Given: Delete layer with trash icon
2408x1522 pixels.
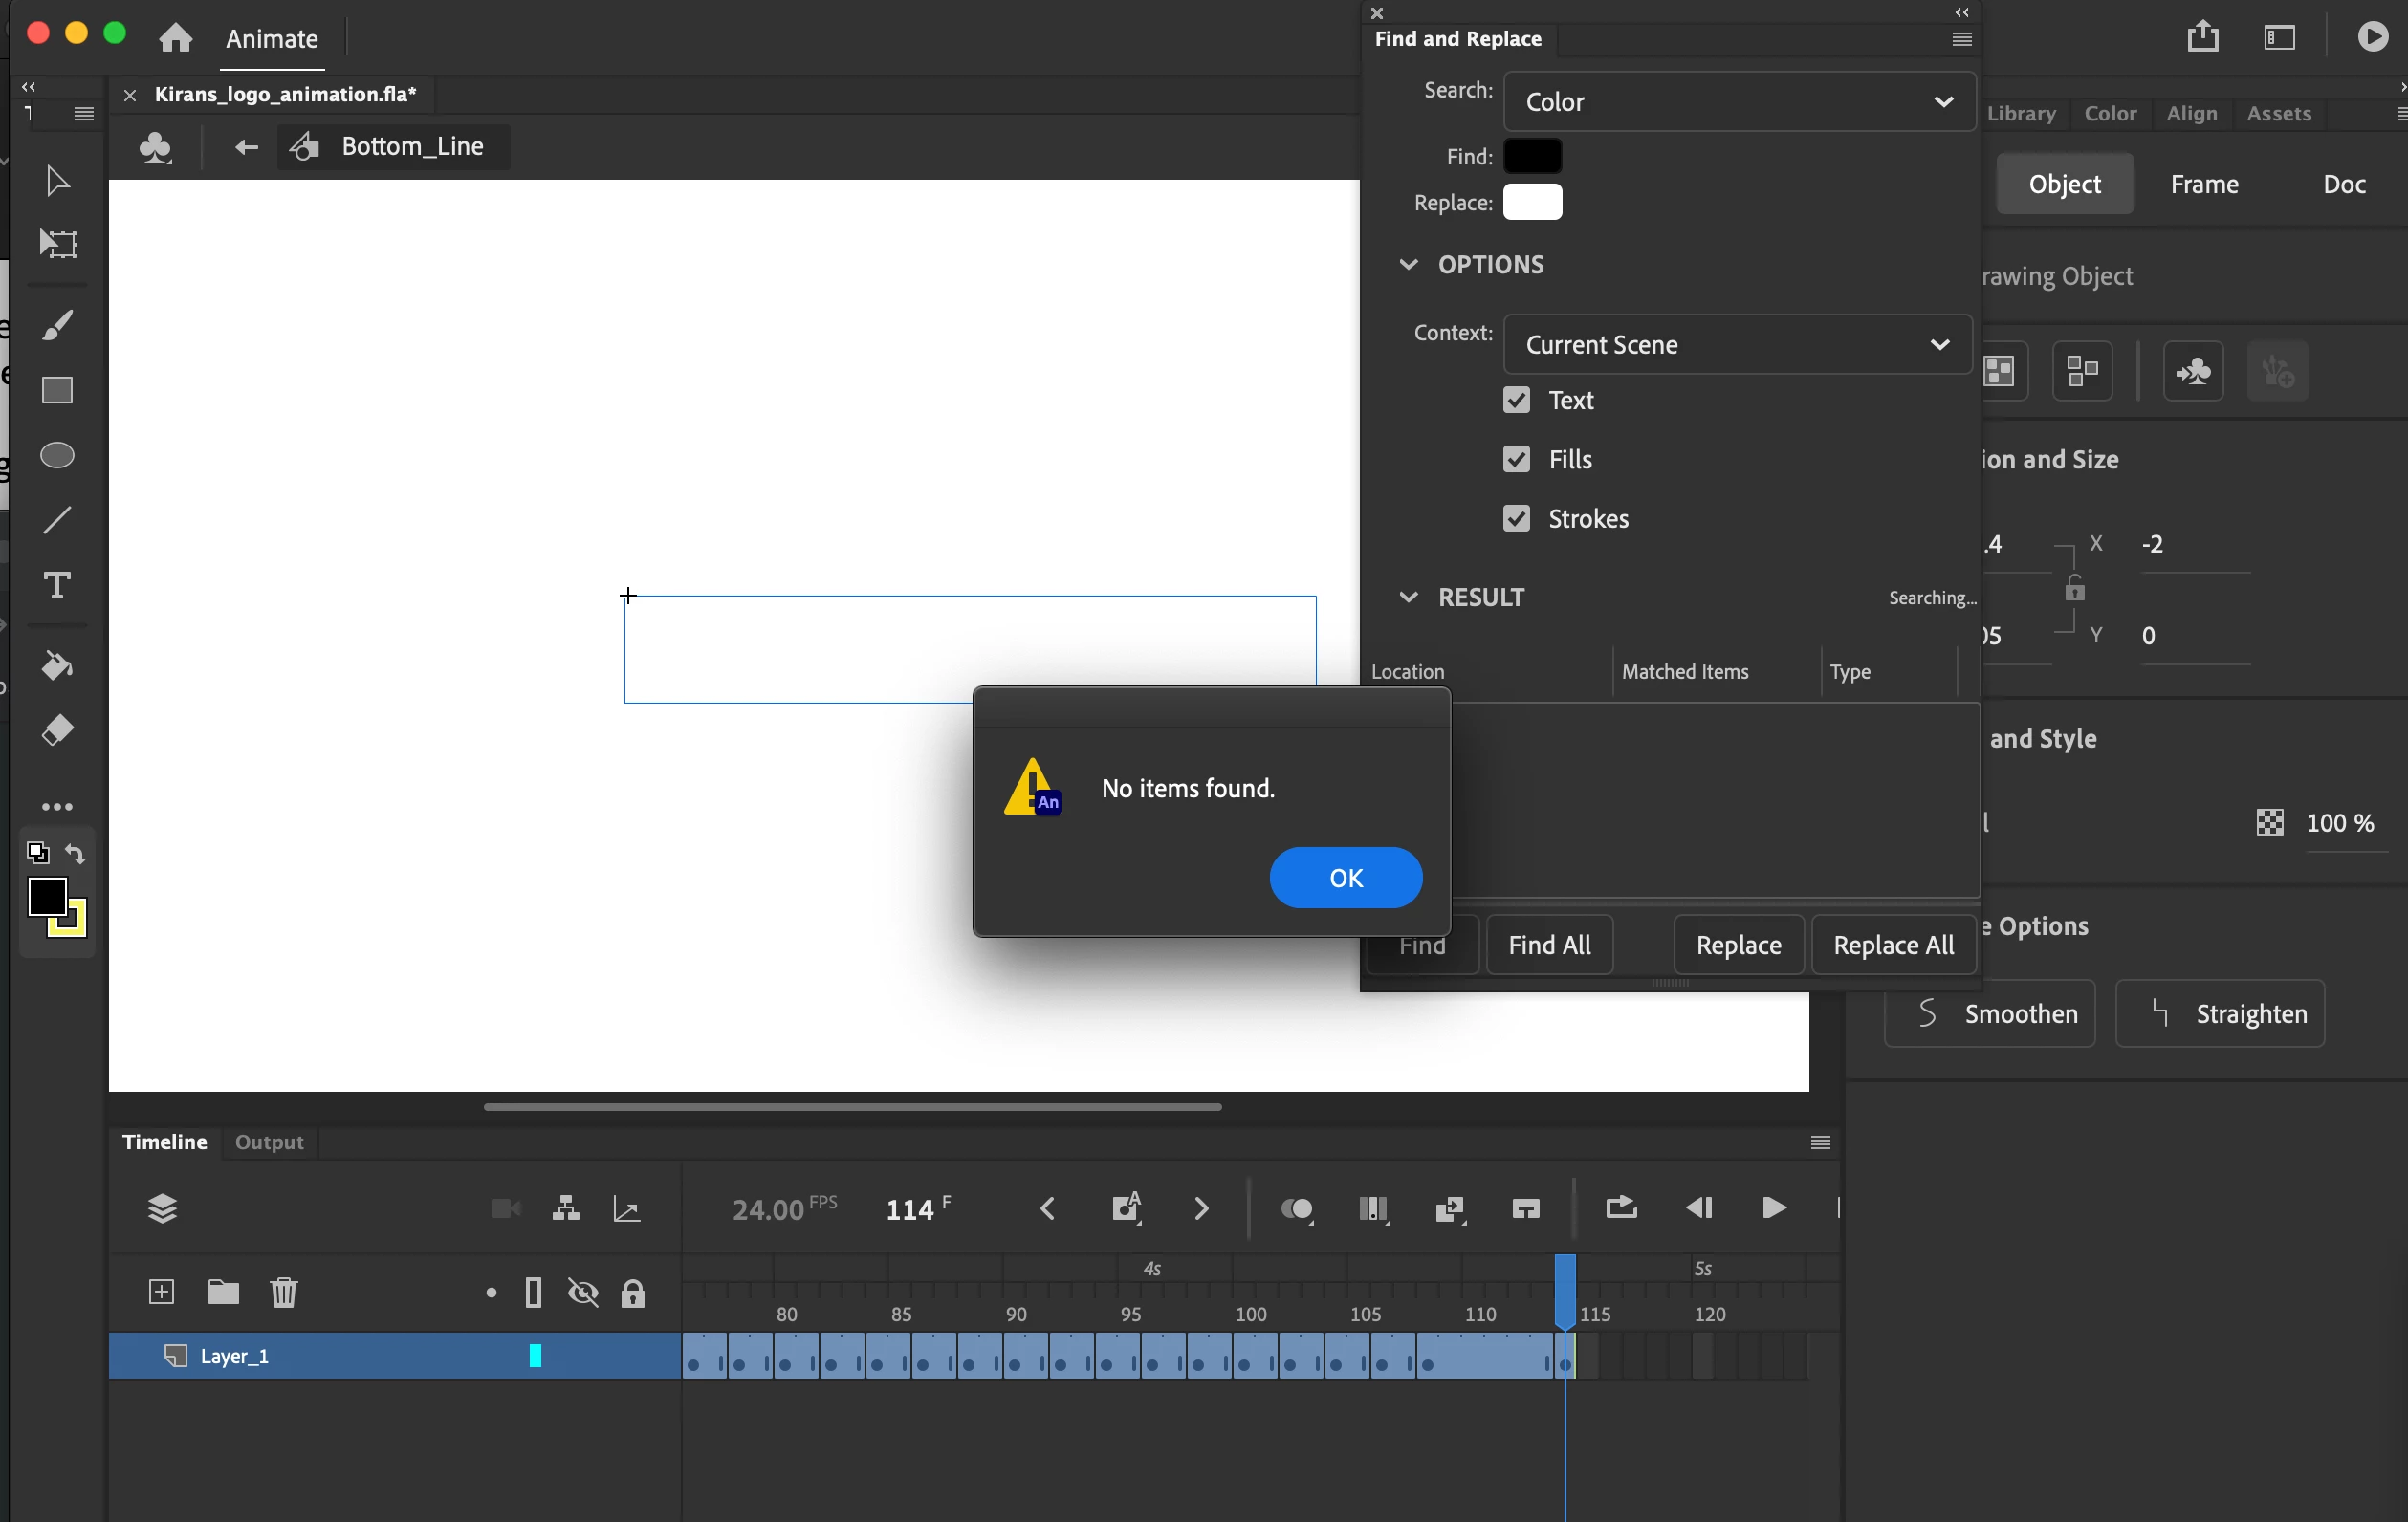Looking at the screenshot, I should (284, 1292).
